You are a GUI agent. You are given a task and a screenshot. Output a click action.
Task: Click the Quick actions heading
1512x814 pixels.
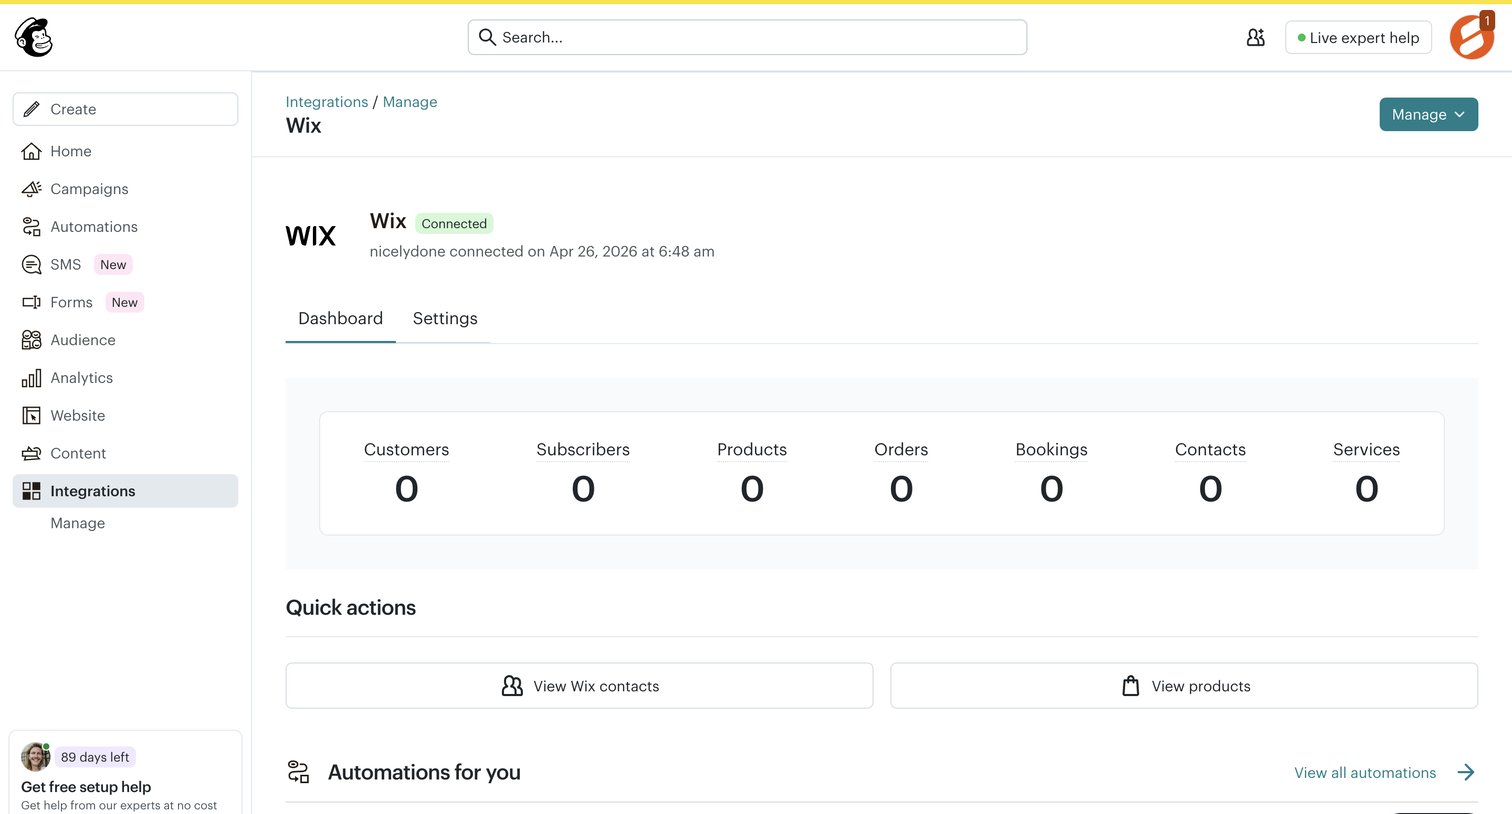(x=351, y=607)
